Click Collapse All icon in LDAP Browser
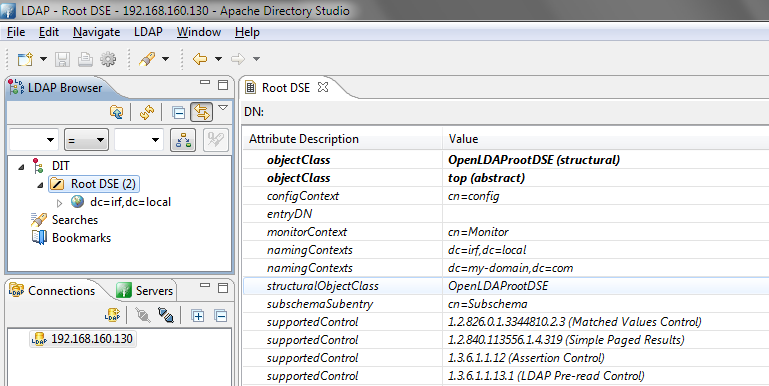Screen dimensions: 769x386 coord(179,113)
